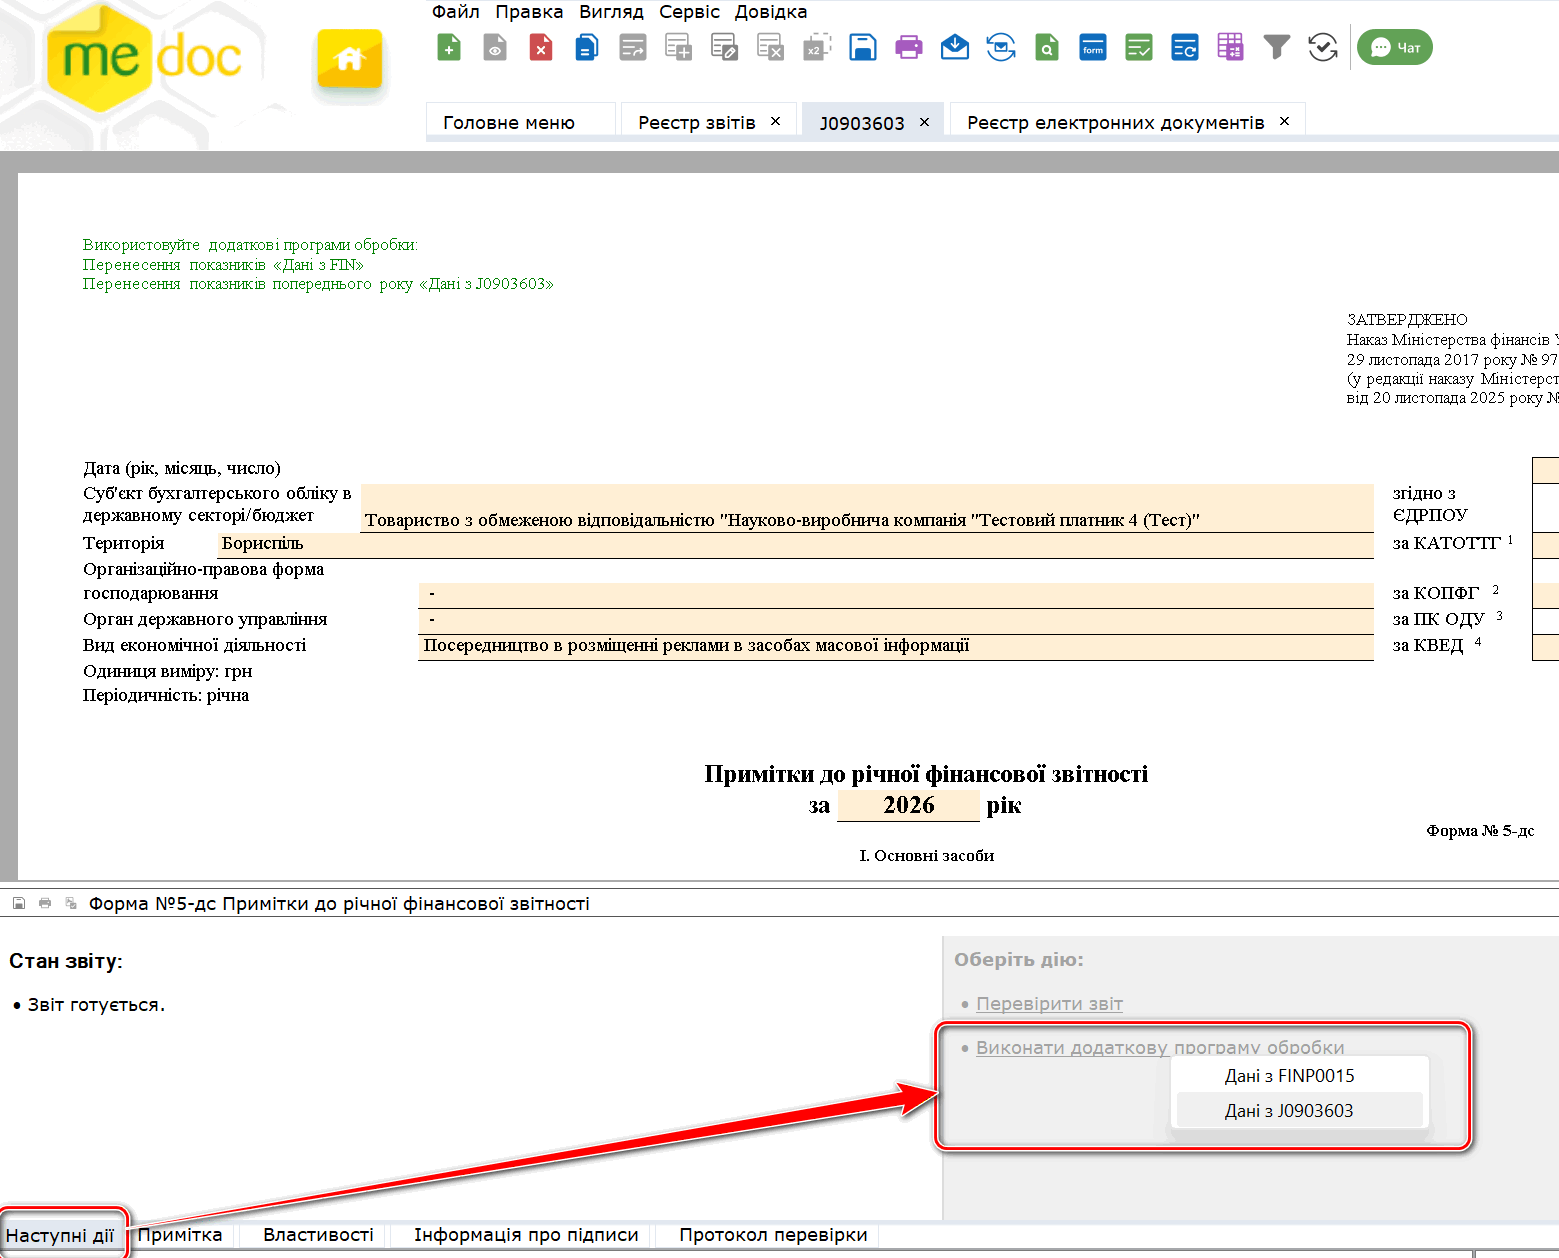Select Дані з FINP0015 option
Screen dimensions: 1559x1258
(x=1289, y=1076)
